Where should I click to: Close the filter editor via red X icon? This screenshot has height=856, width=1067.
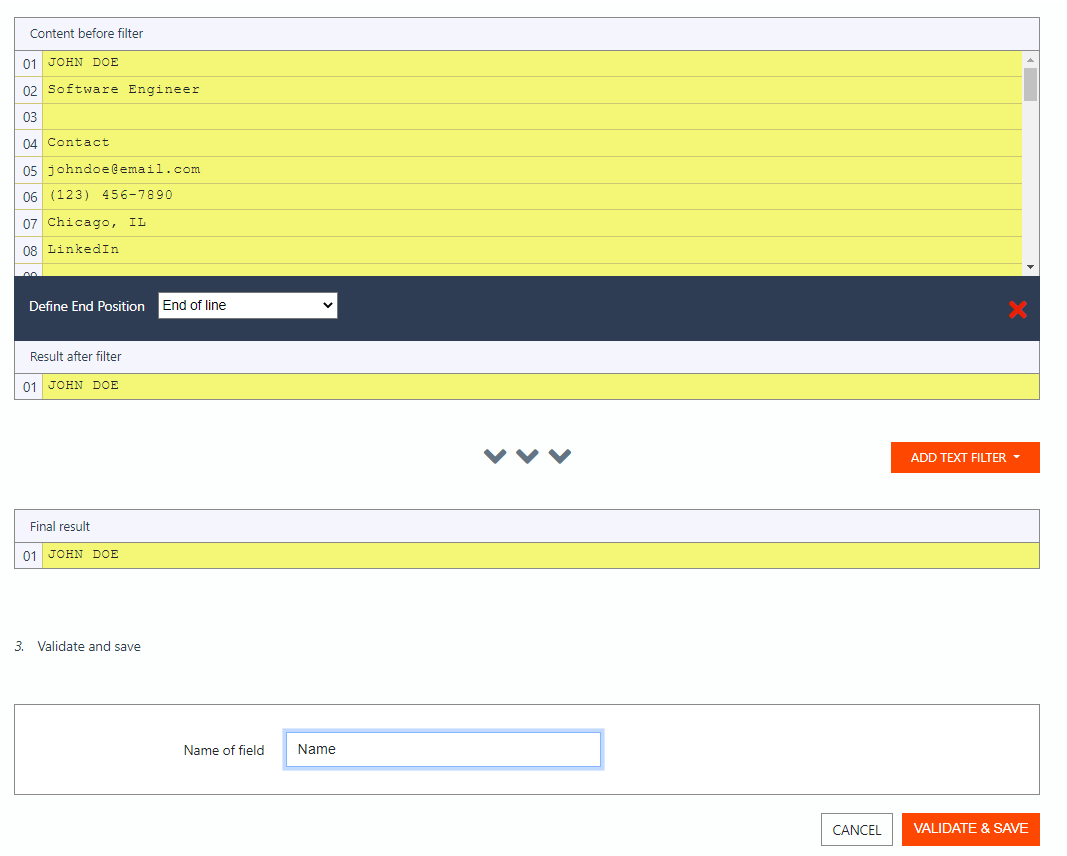(1018, 309)
